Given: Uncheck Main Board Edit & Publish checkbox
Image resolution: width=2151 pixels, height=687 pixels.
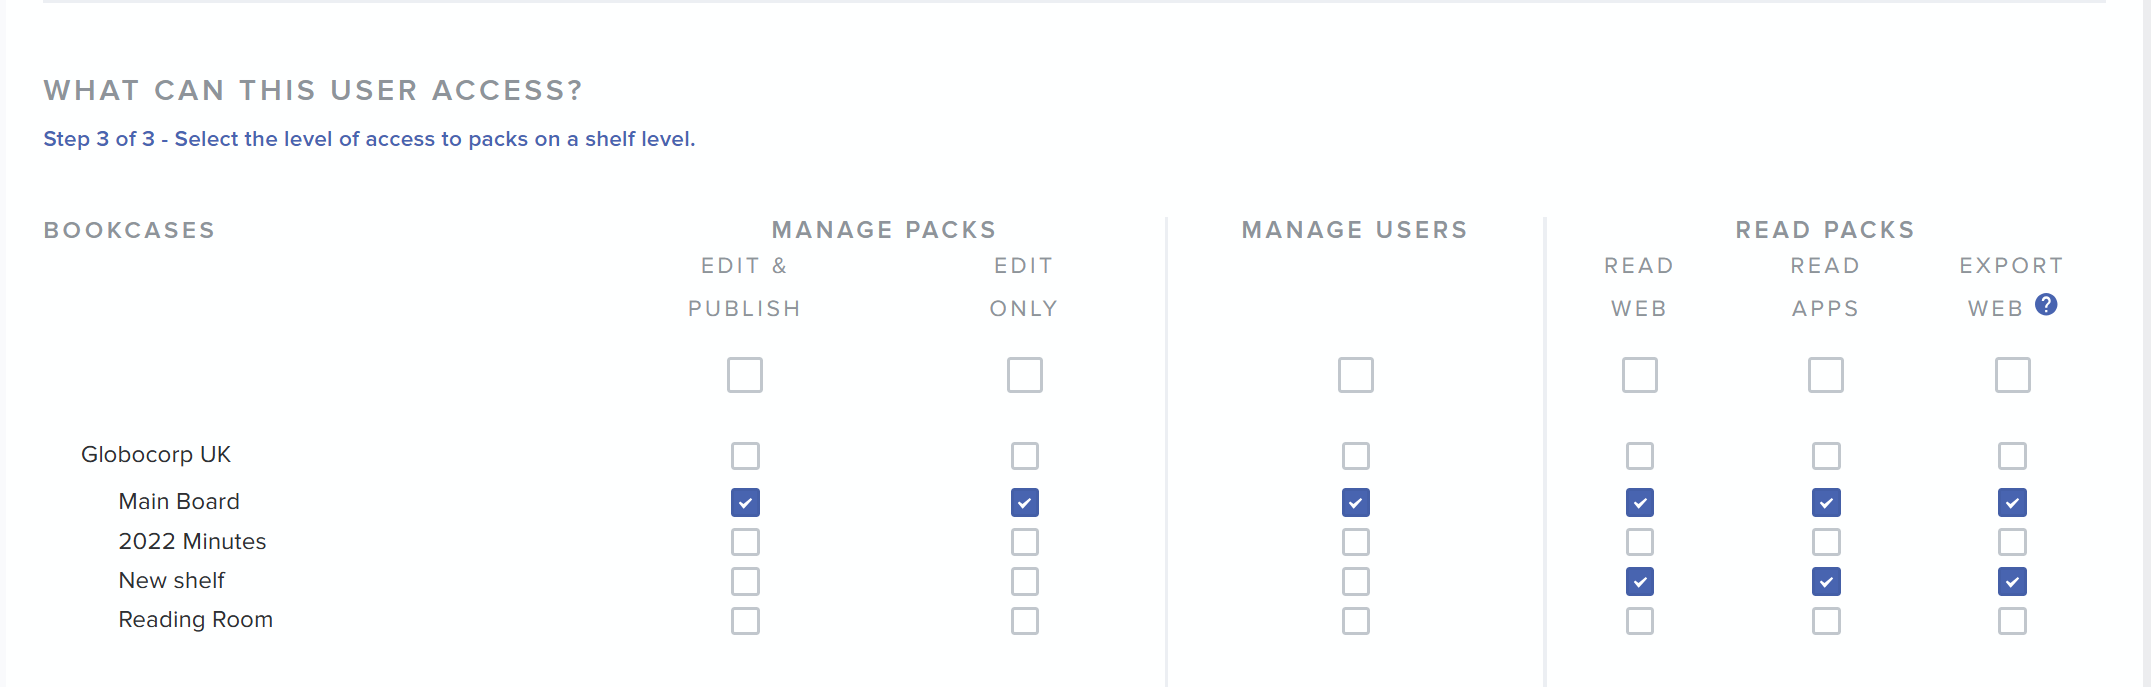Looking at the screenshot, I should click(x=745, y=502).
